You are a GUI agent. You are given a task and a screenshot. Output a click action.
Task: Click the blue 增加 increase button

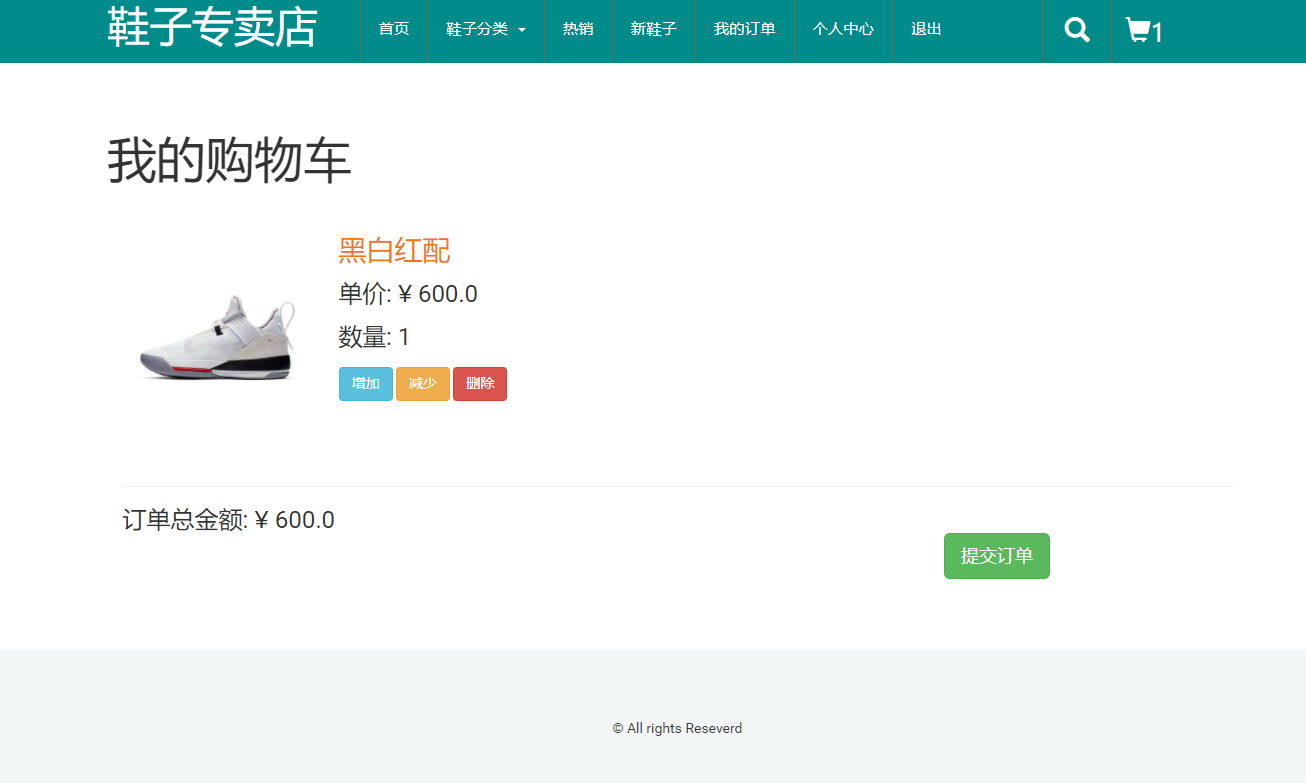[x=365, y=383]
